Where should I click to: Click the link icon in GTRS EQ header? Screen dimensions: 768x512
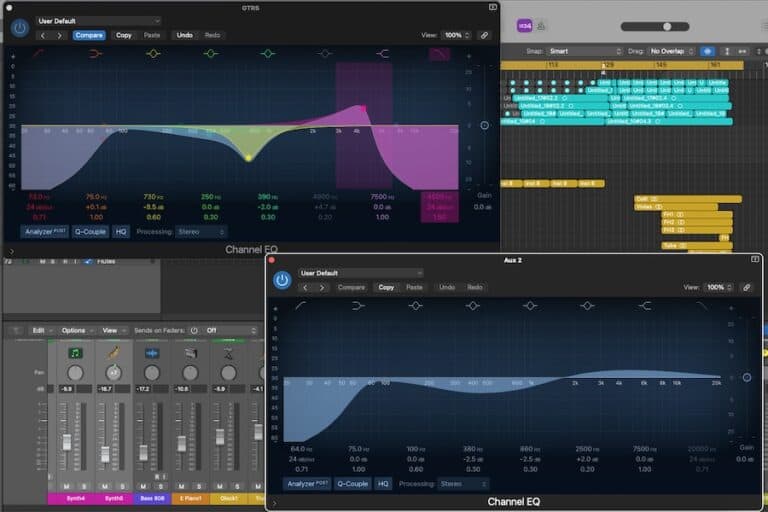484,35
